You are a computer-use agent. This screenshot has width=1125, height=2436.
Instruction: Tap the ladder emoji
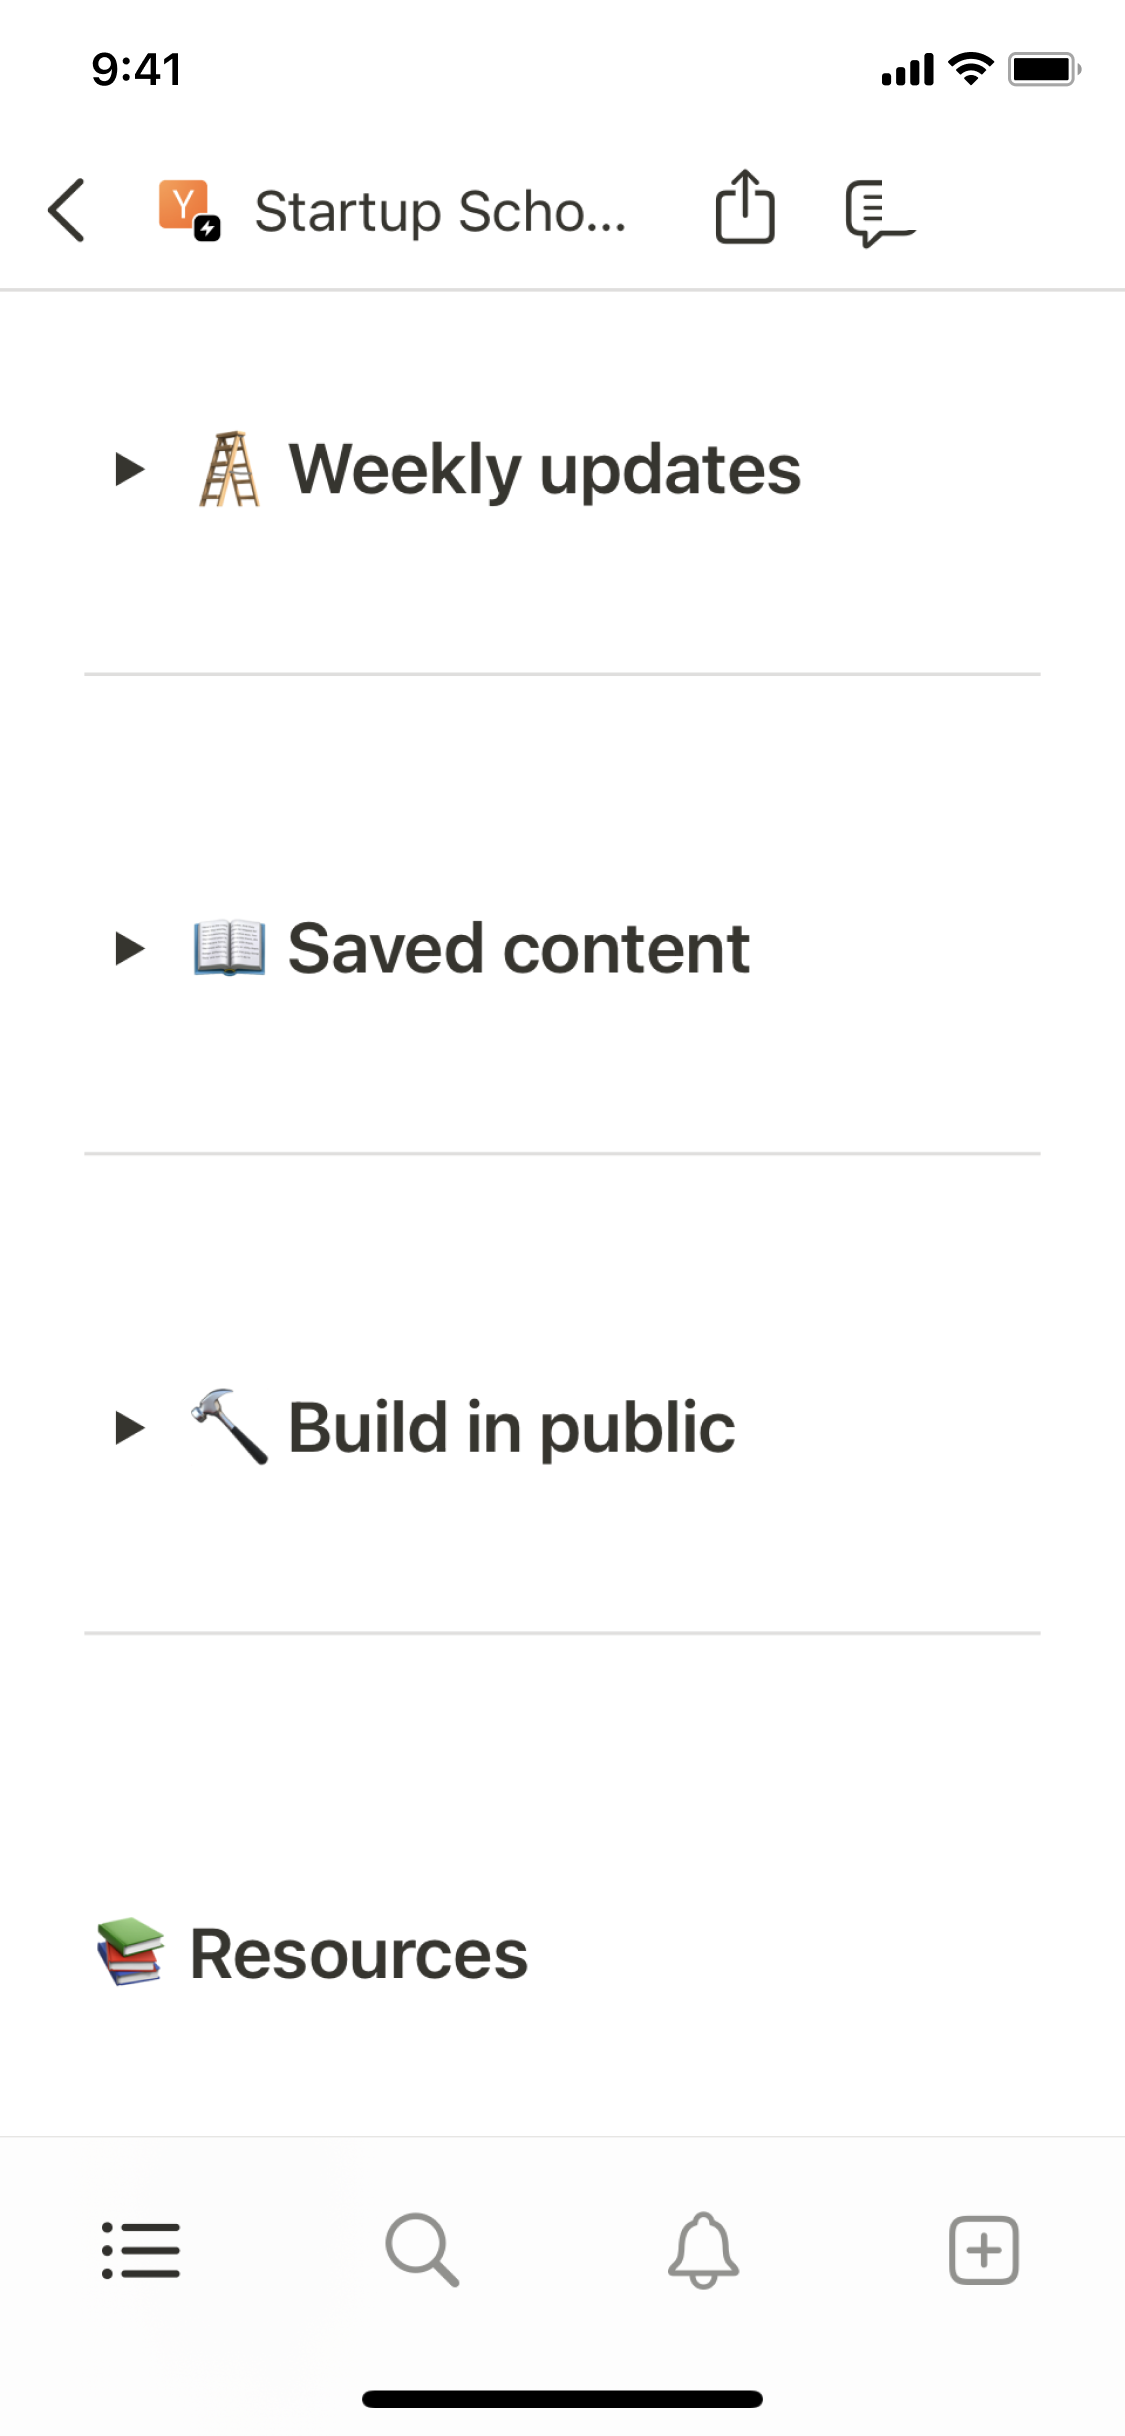coord(229,469)
